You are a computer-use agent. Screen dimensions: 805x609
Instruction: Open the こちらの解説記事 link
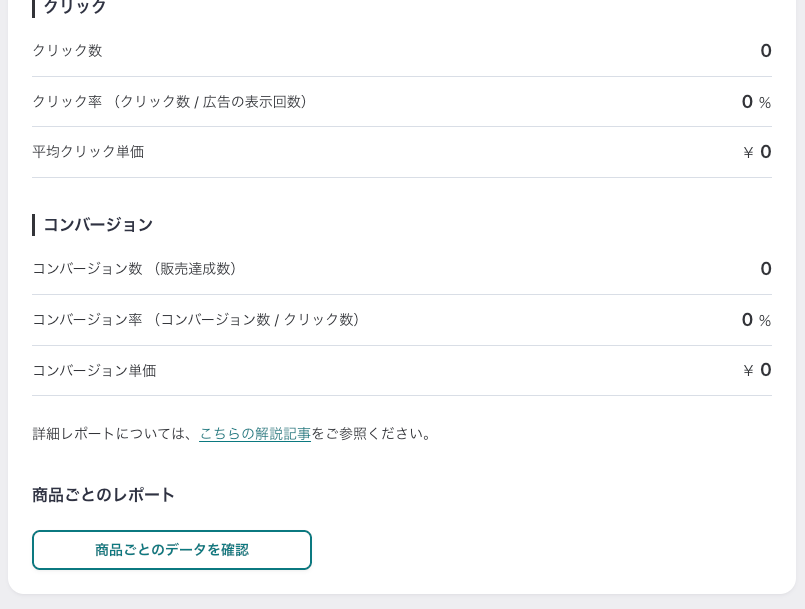(255, 434)
